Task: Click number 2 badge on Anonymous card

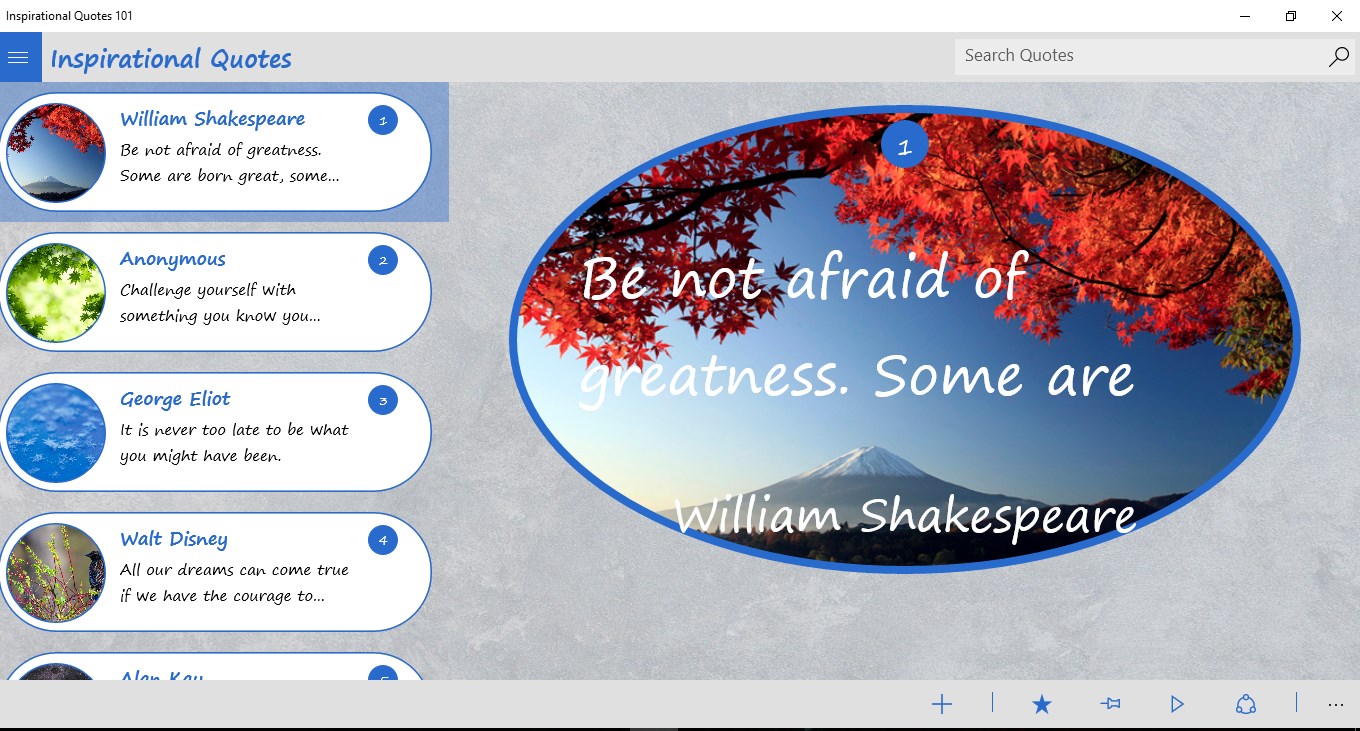Action: 383,261
